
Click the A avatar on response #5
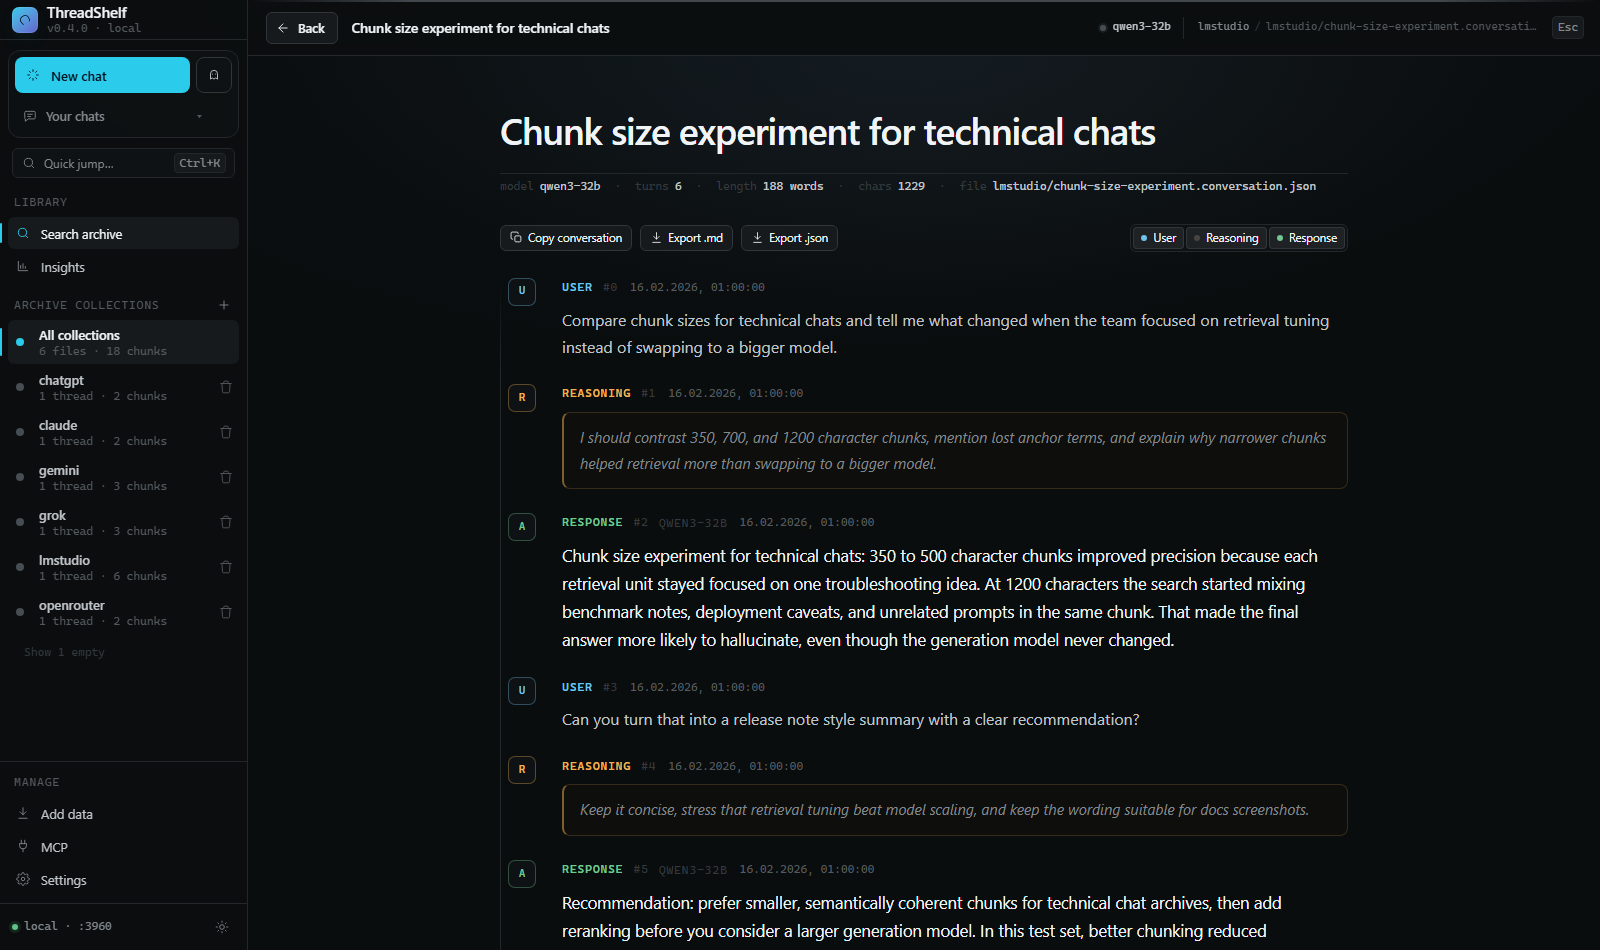coord(522,873)
